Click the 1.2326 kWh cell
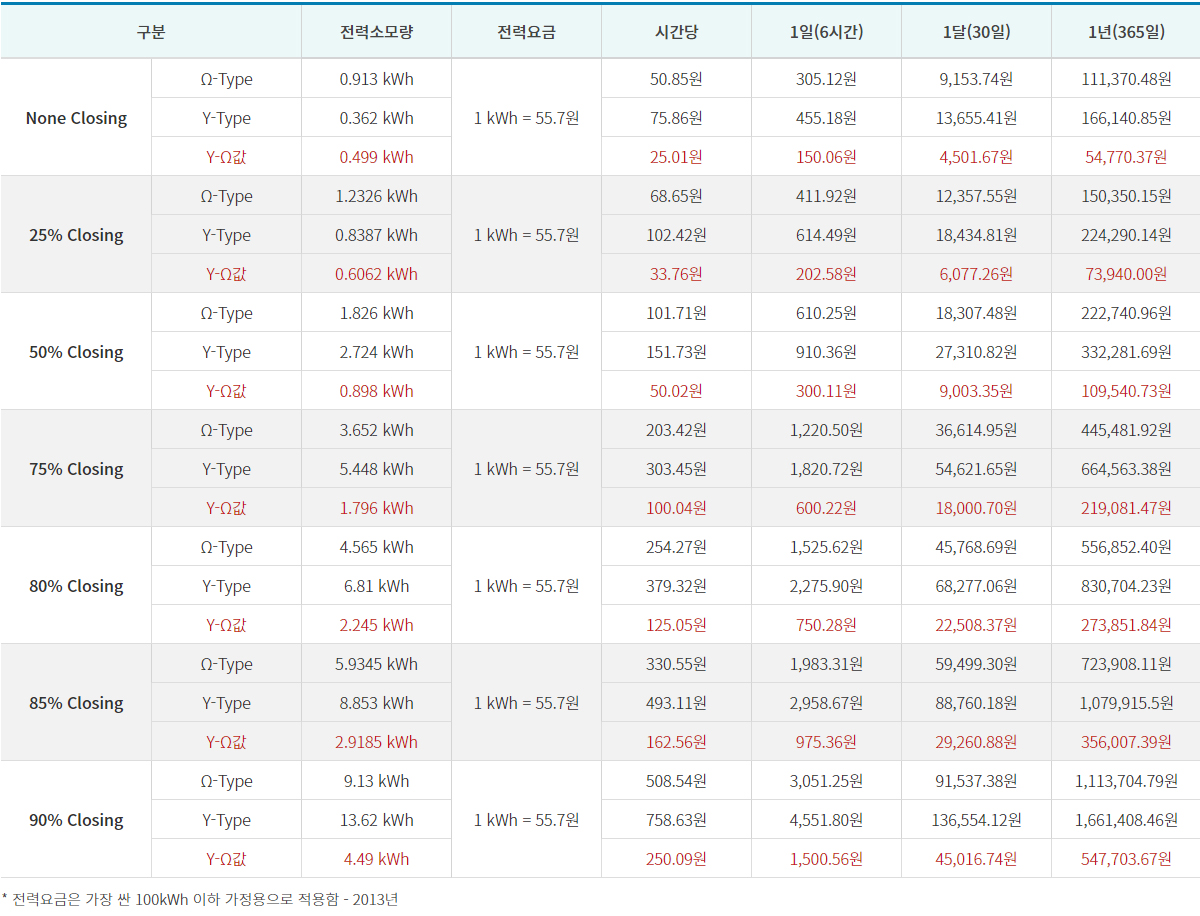Image resolution: width=1200 pixels, height=916 pixels. [376, 196]
